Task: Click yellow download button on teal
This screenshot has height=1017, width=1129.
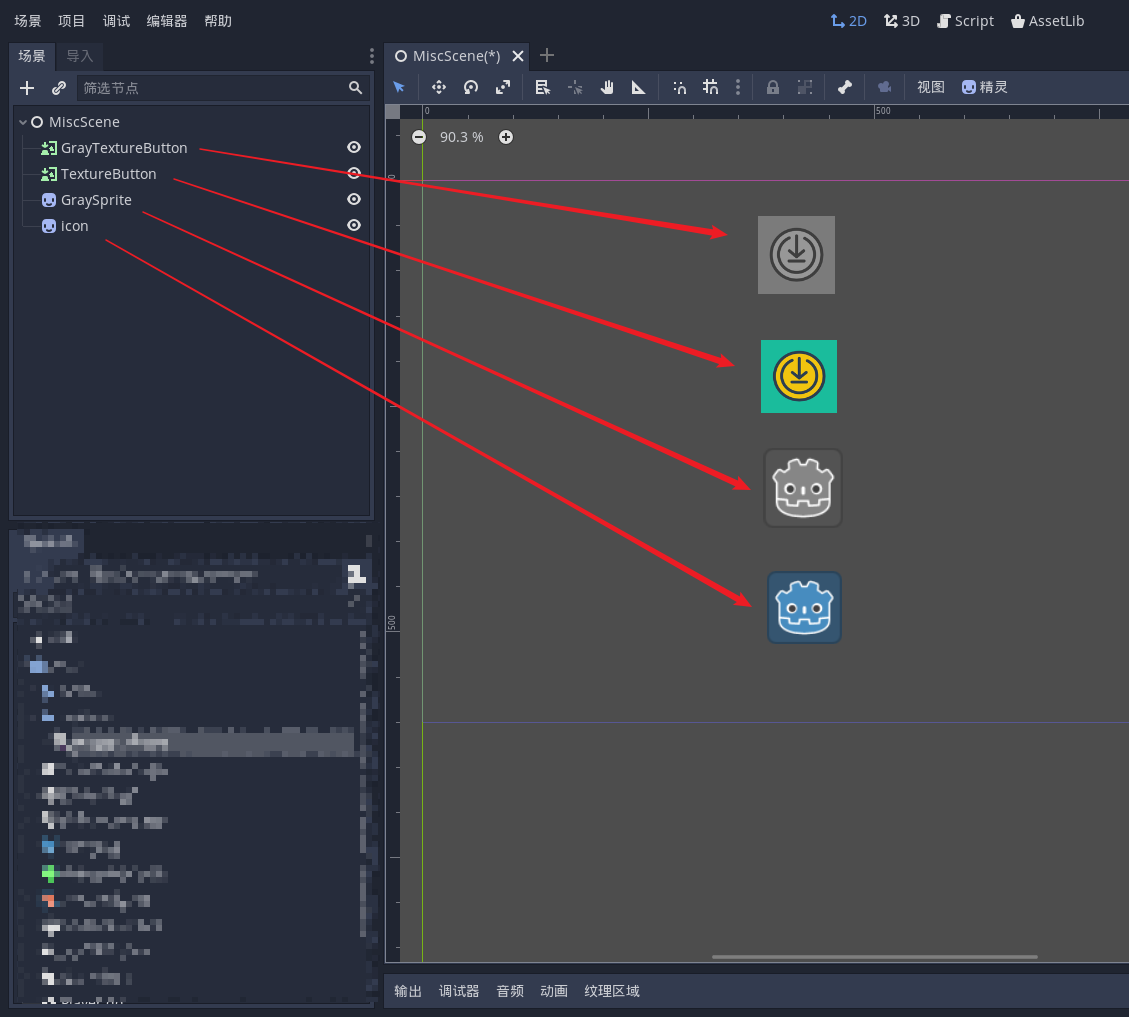Action: [x=799, y=377]
